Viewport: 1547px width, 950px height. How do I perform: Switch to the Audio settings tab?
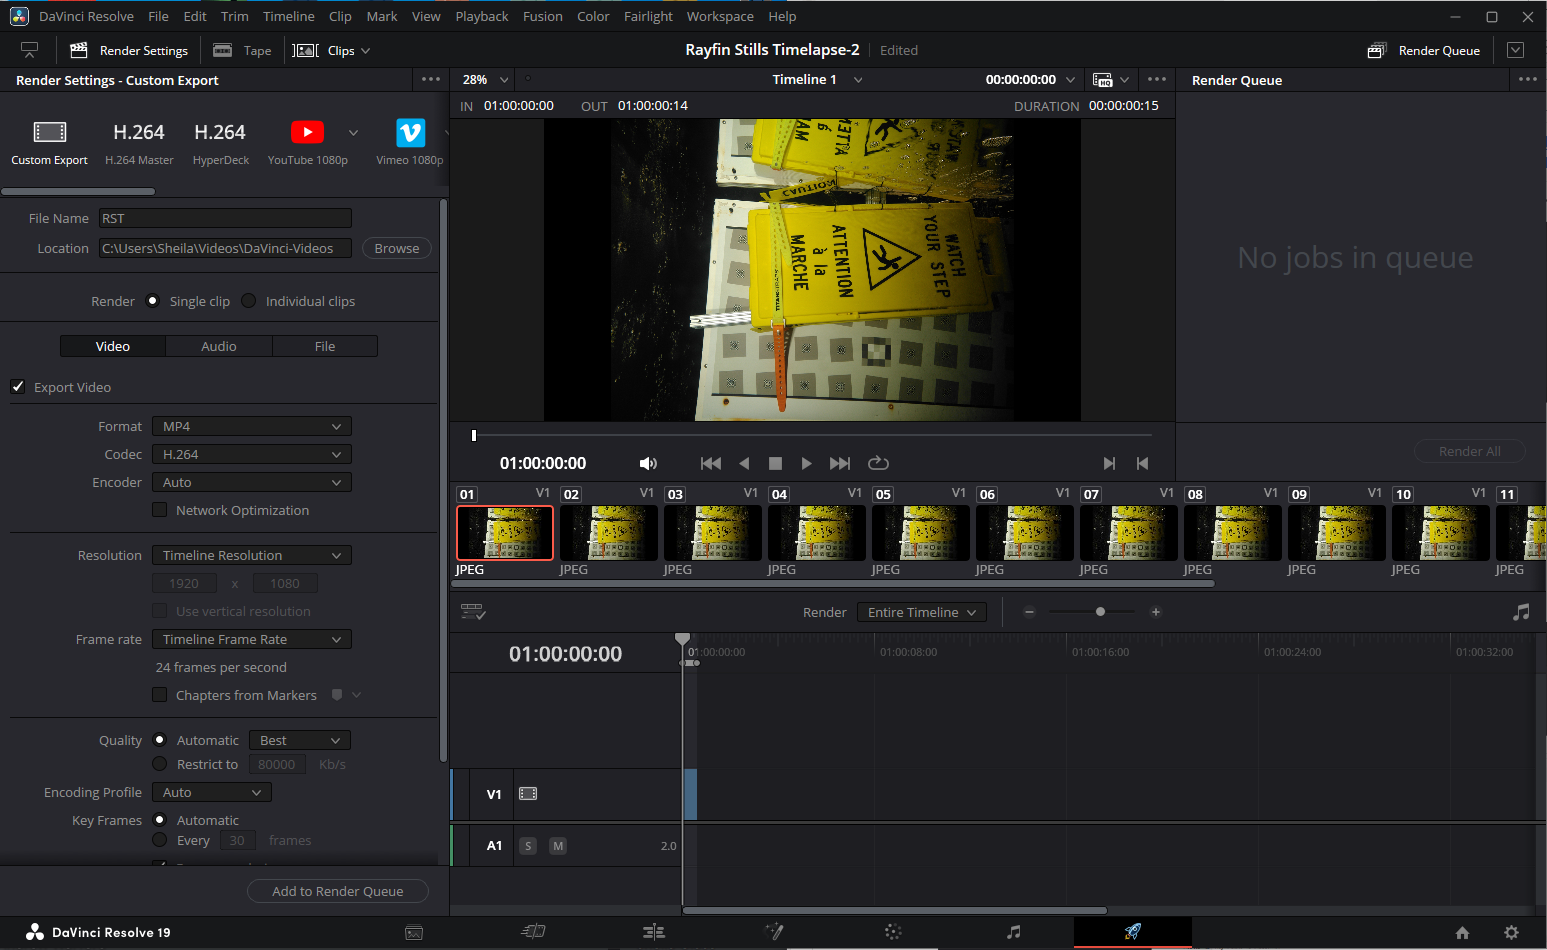[218, 346]
